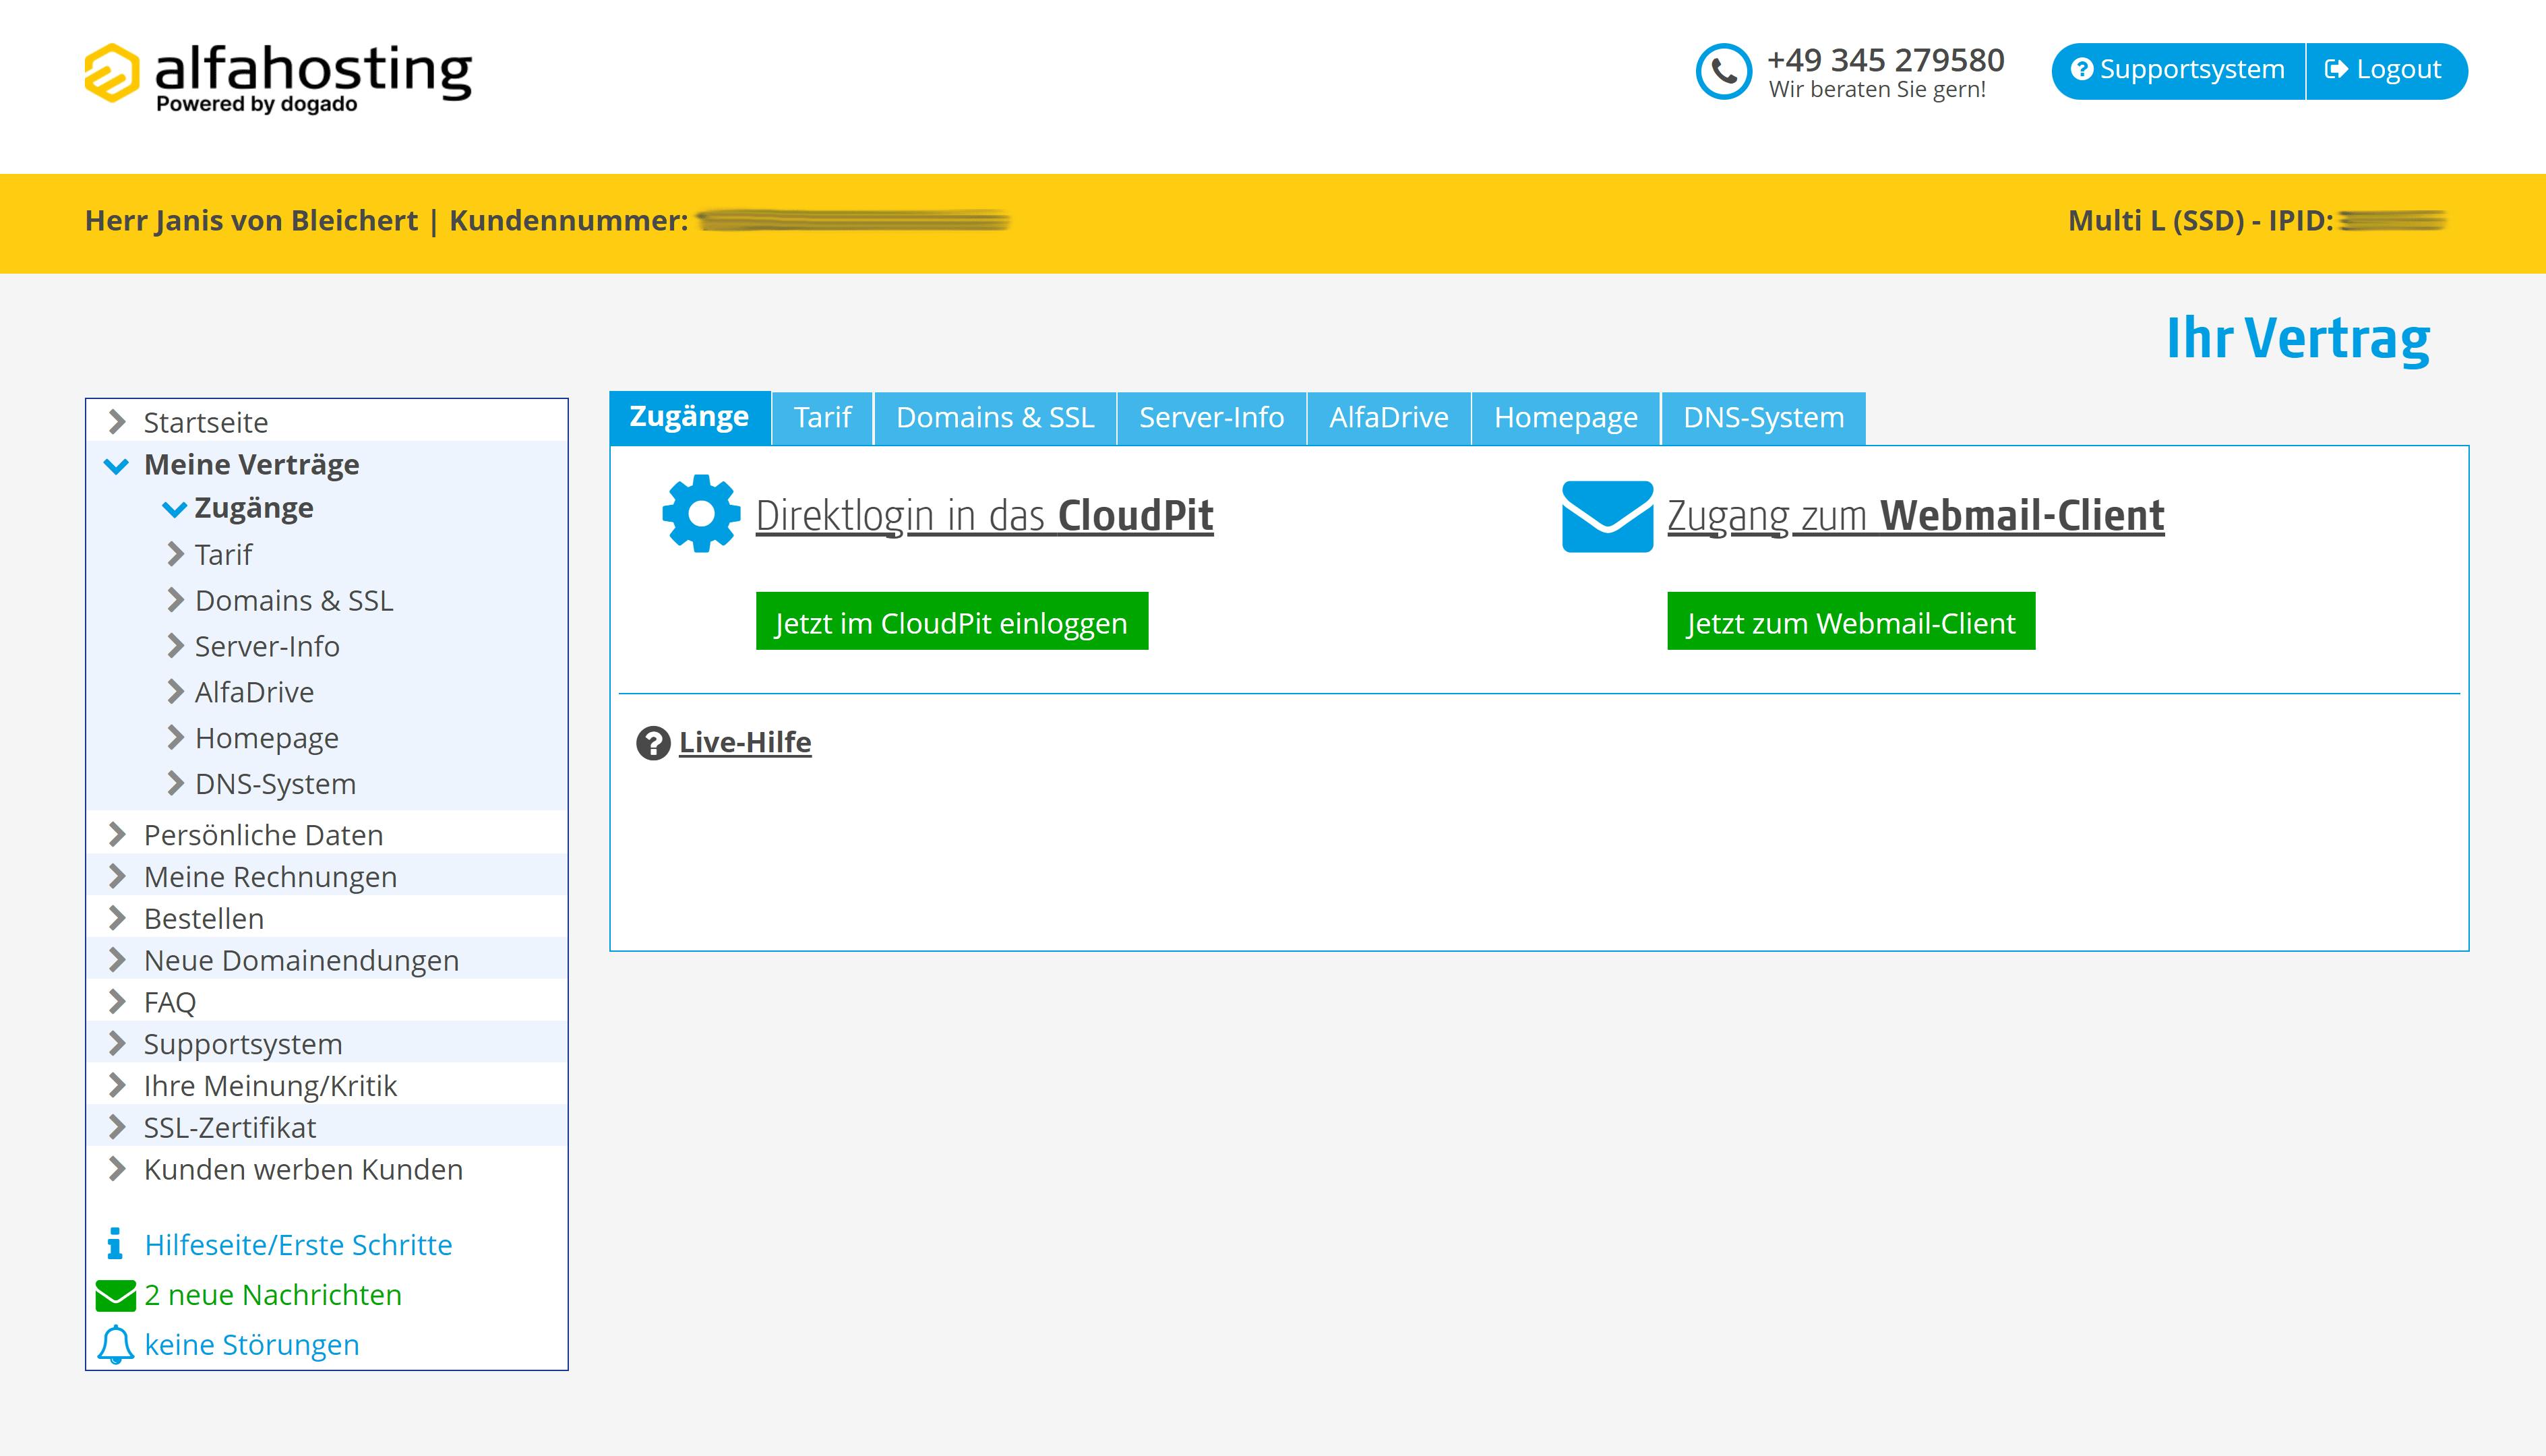Open the DNS-System tab
Viewport: 2546px width, 1456px height.
(1763, 418)
